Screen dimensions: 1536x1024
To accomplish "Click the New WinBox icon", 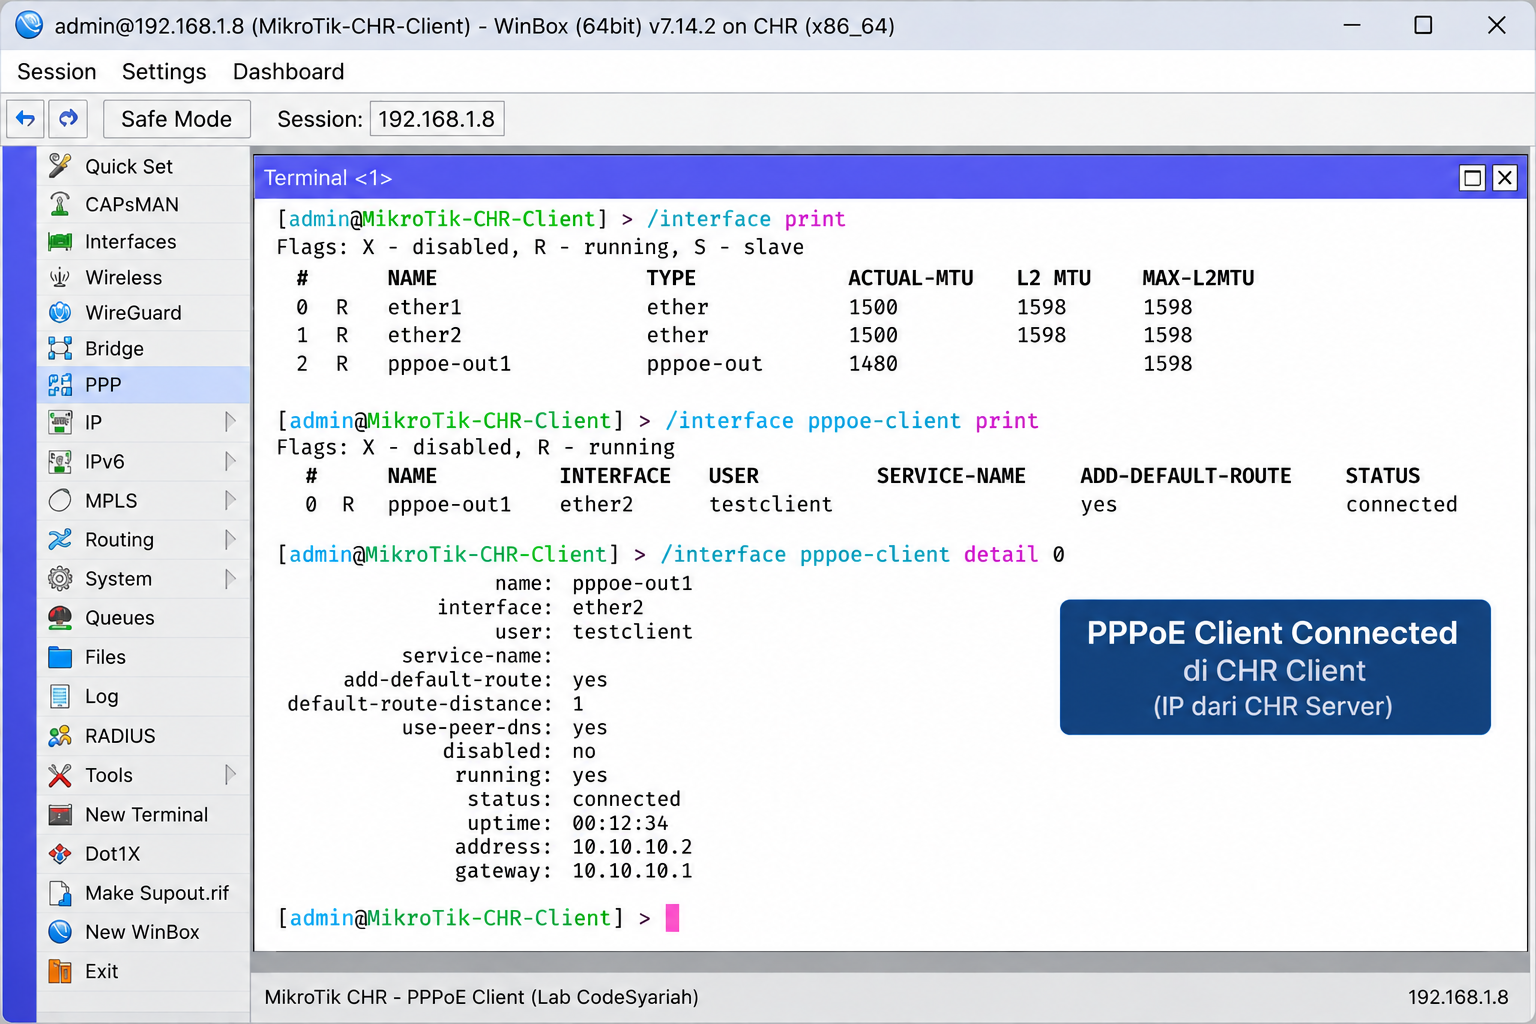I will (x=60, y=932).
